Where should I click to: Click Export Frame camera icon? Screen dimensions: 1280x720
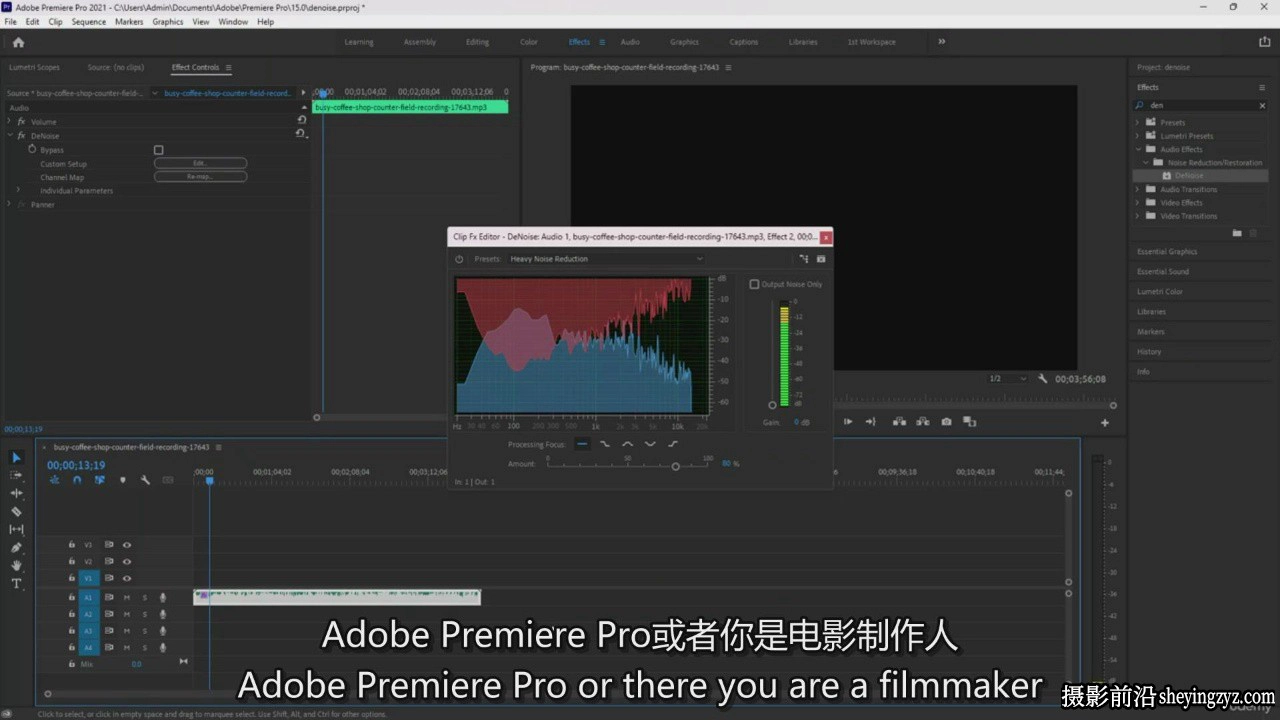click(947, 422)
